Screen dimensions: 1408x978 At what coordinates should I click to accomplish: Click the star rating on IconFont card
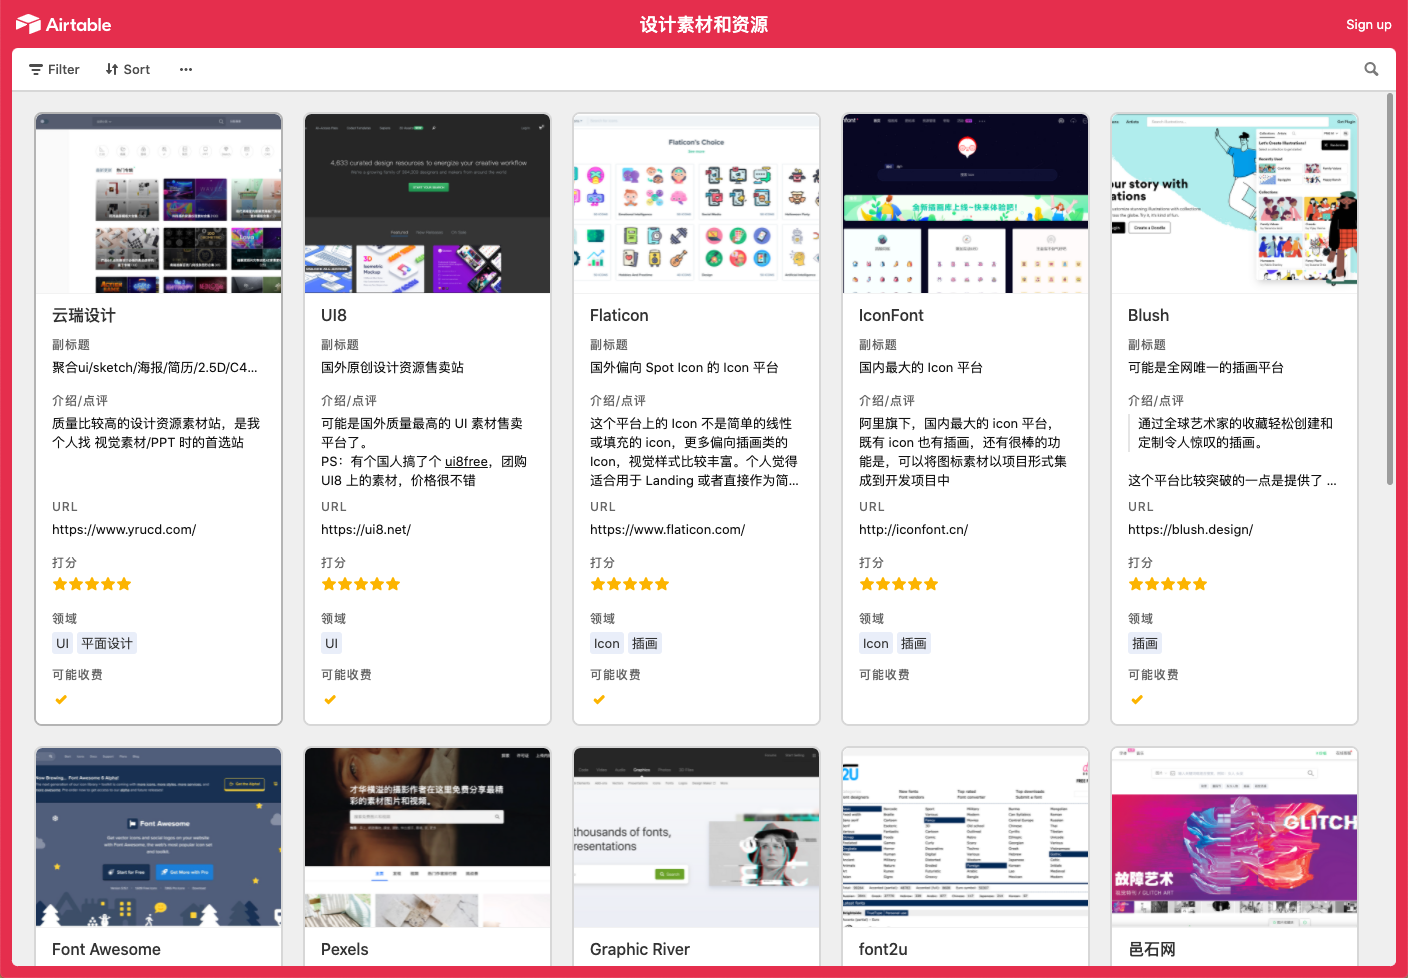(x=899, y=584)
